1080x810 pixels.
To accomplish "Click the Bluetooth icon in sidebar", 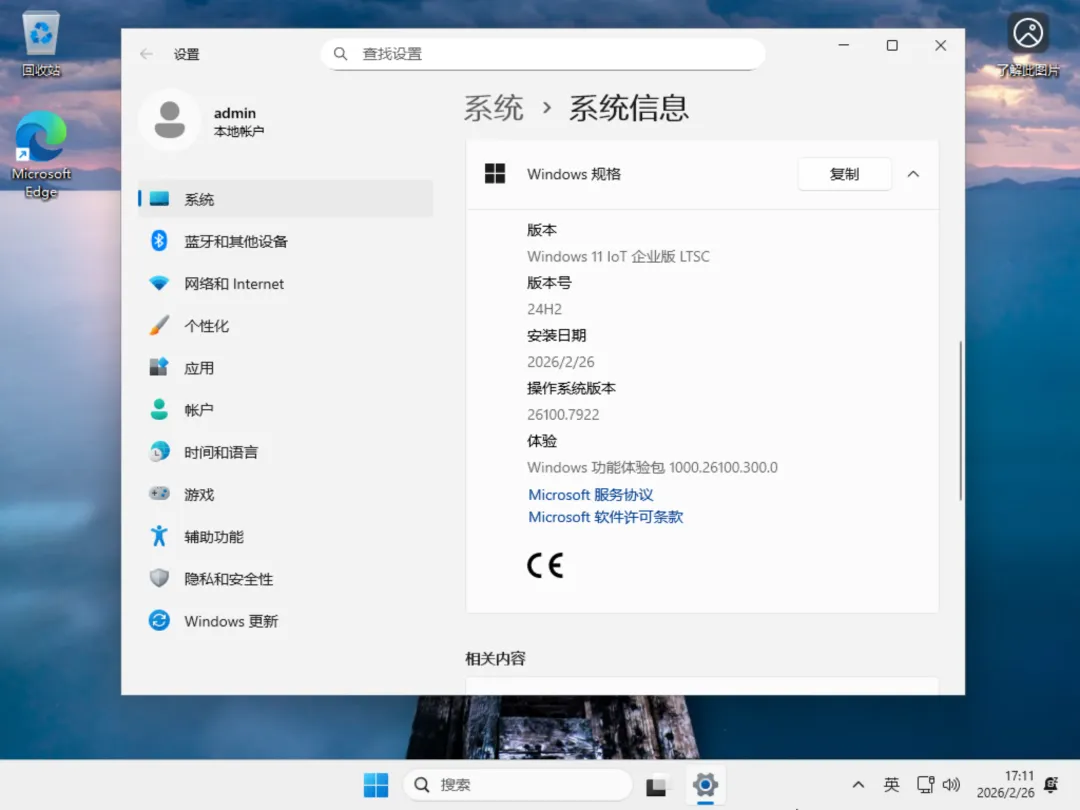I will coord(159,241).
